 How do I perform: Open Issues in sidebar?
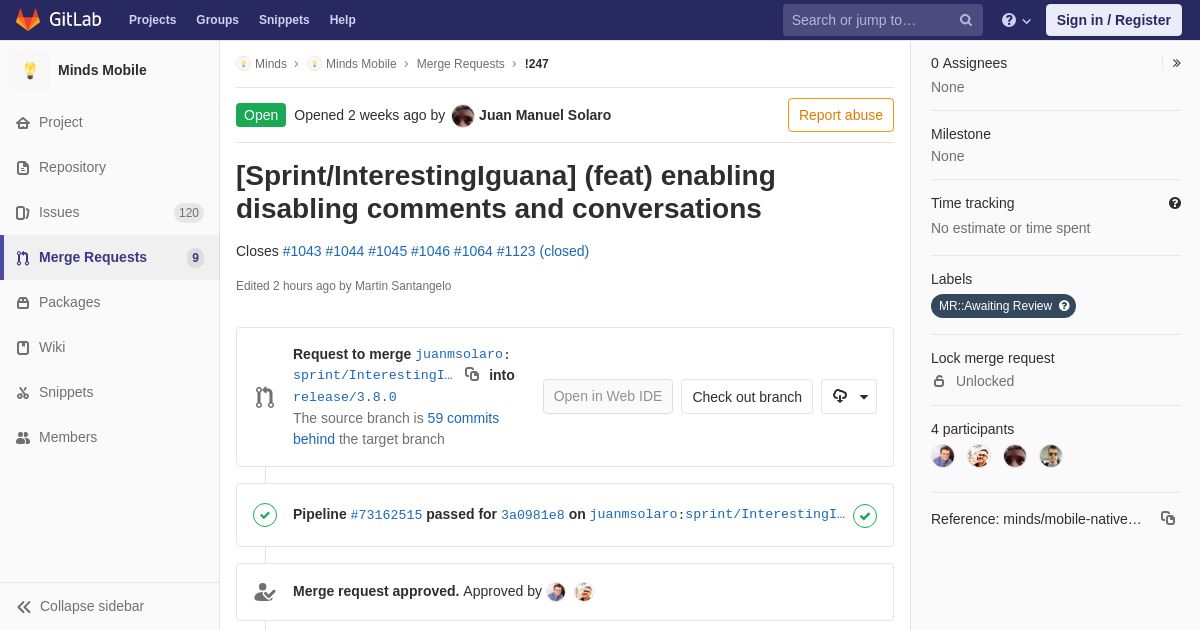click(110, 212)
